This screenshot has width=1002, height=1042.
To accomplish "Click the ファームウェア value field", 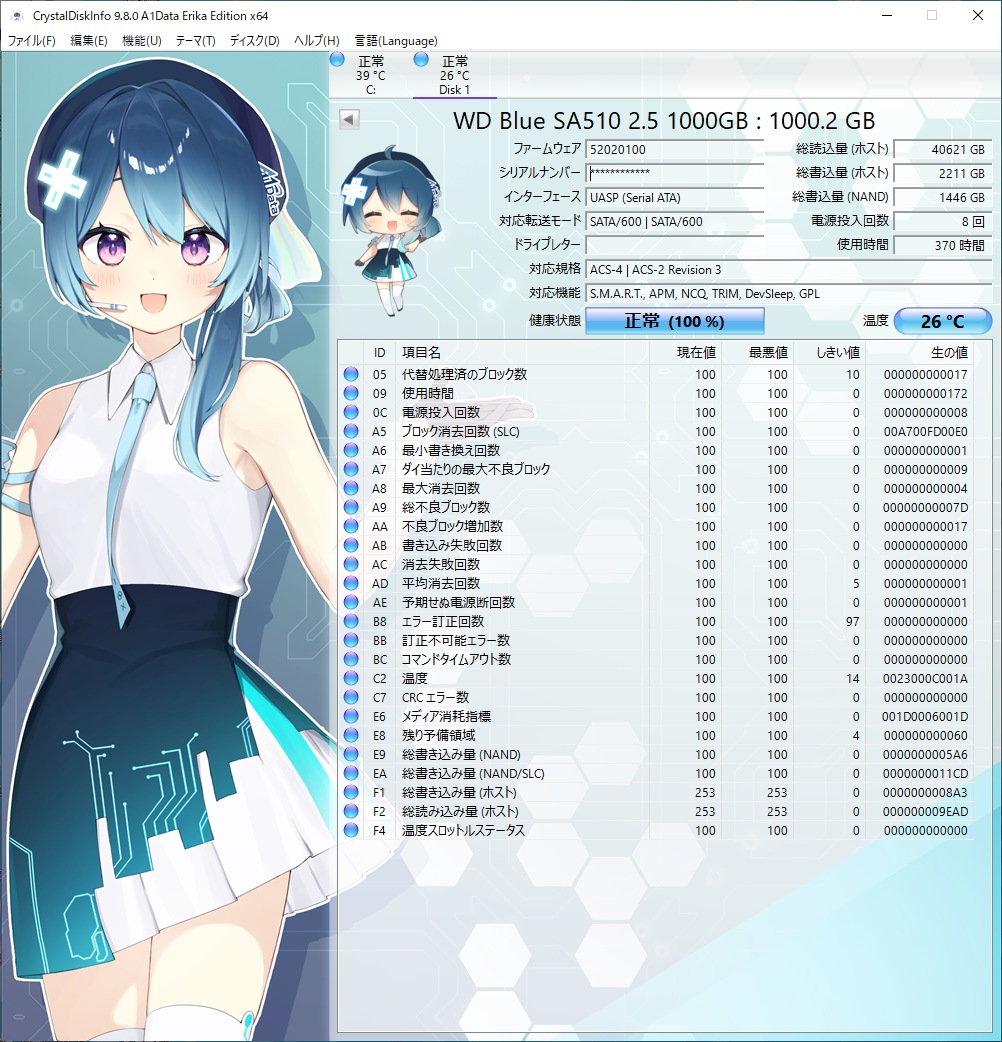I will [675, 149].
